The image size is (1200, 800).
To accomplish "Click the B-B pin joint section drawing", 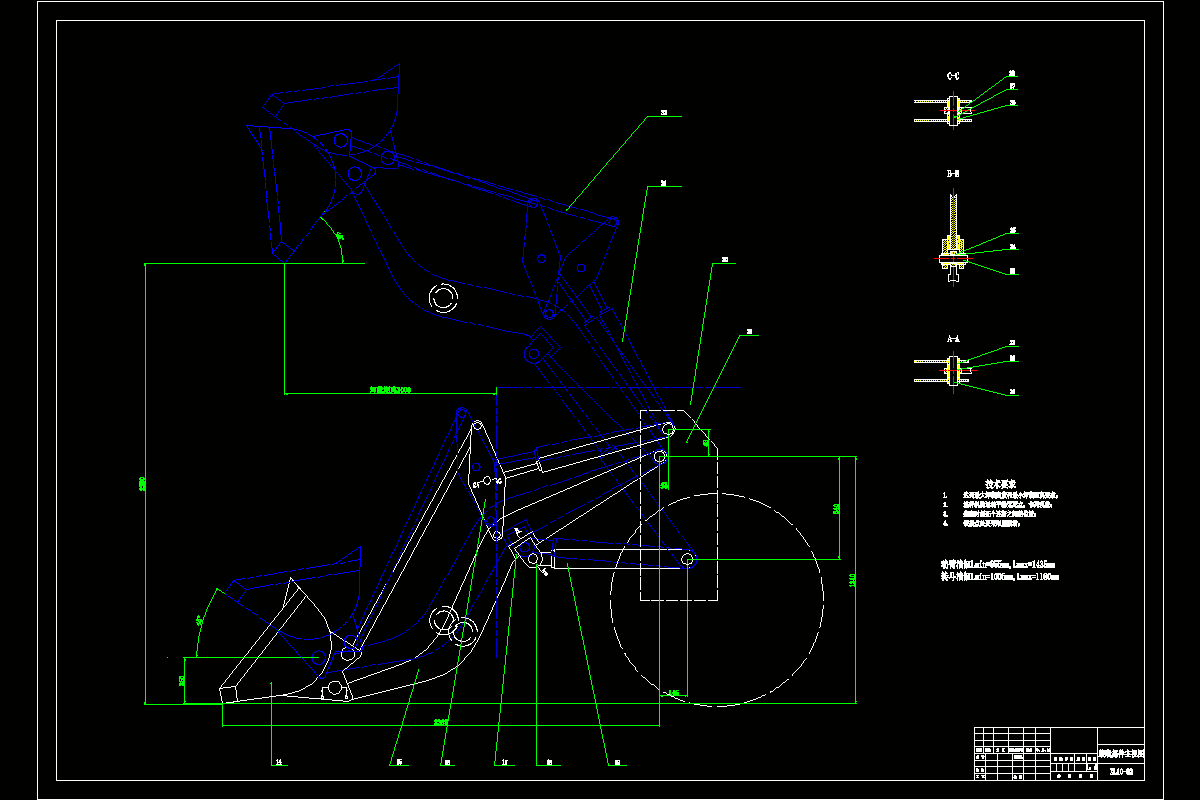I will [953, 240].
